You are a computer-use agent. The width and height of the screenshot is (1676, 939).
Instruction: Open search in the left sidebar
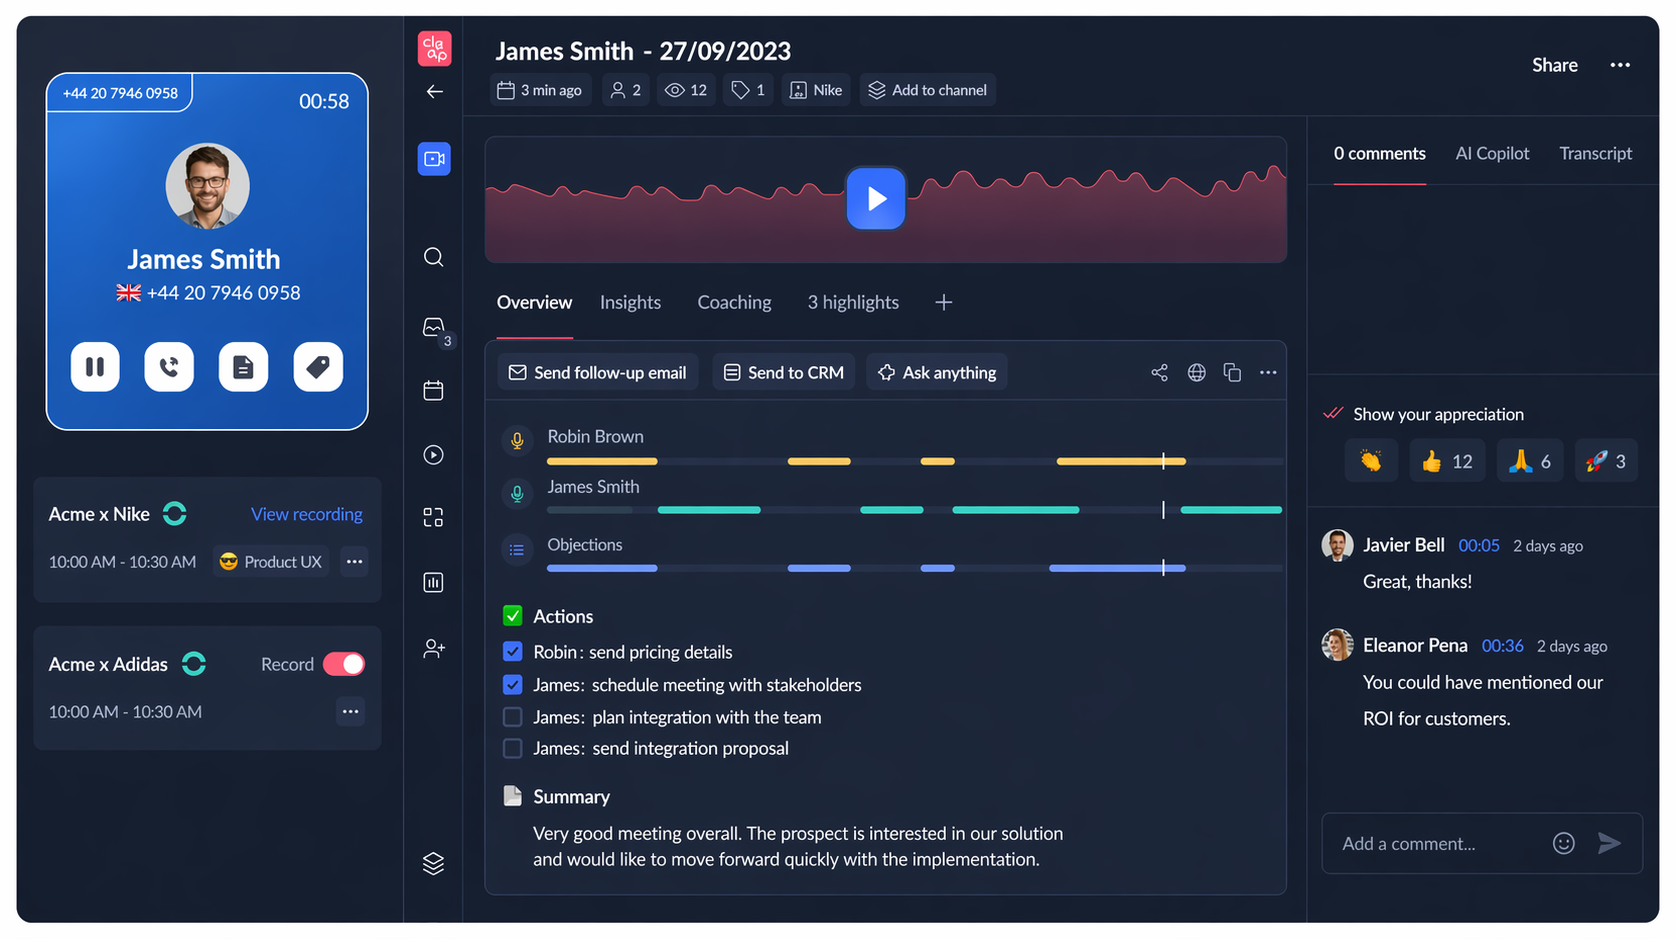pos(433,257)
